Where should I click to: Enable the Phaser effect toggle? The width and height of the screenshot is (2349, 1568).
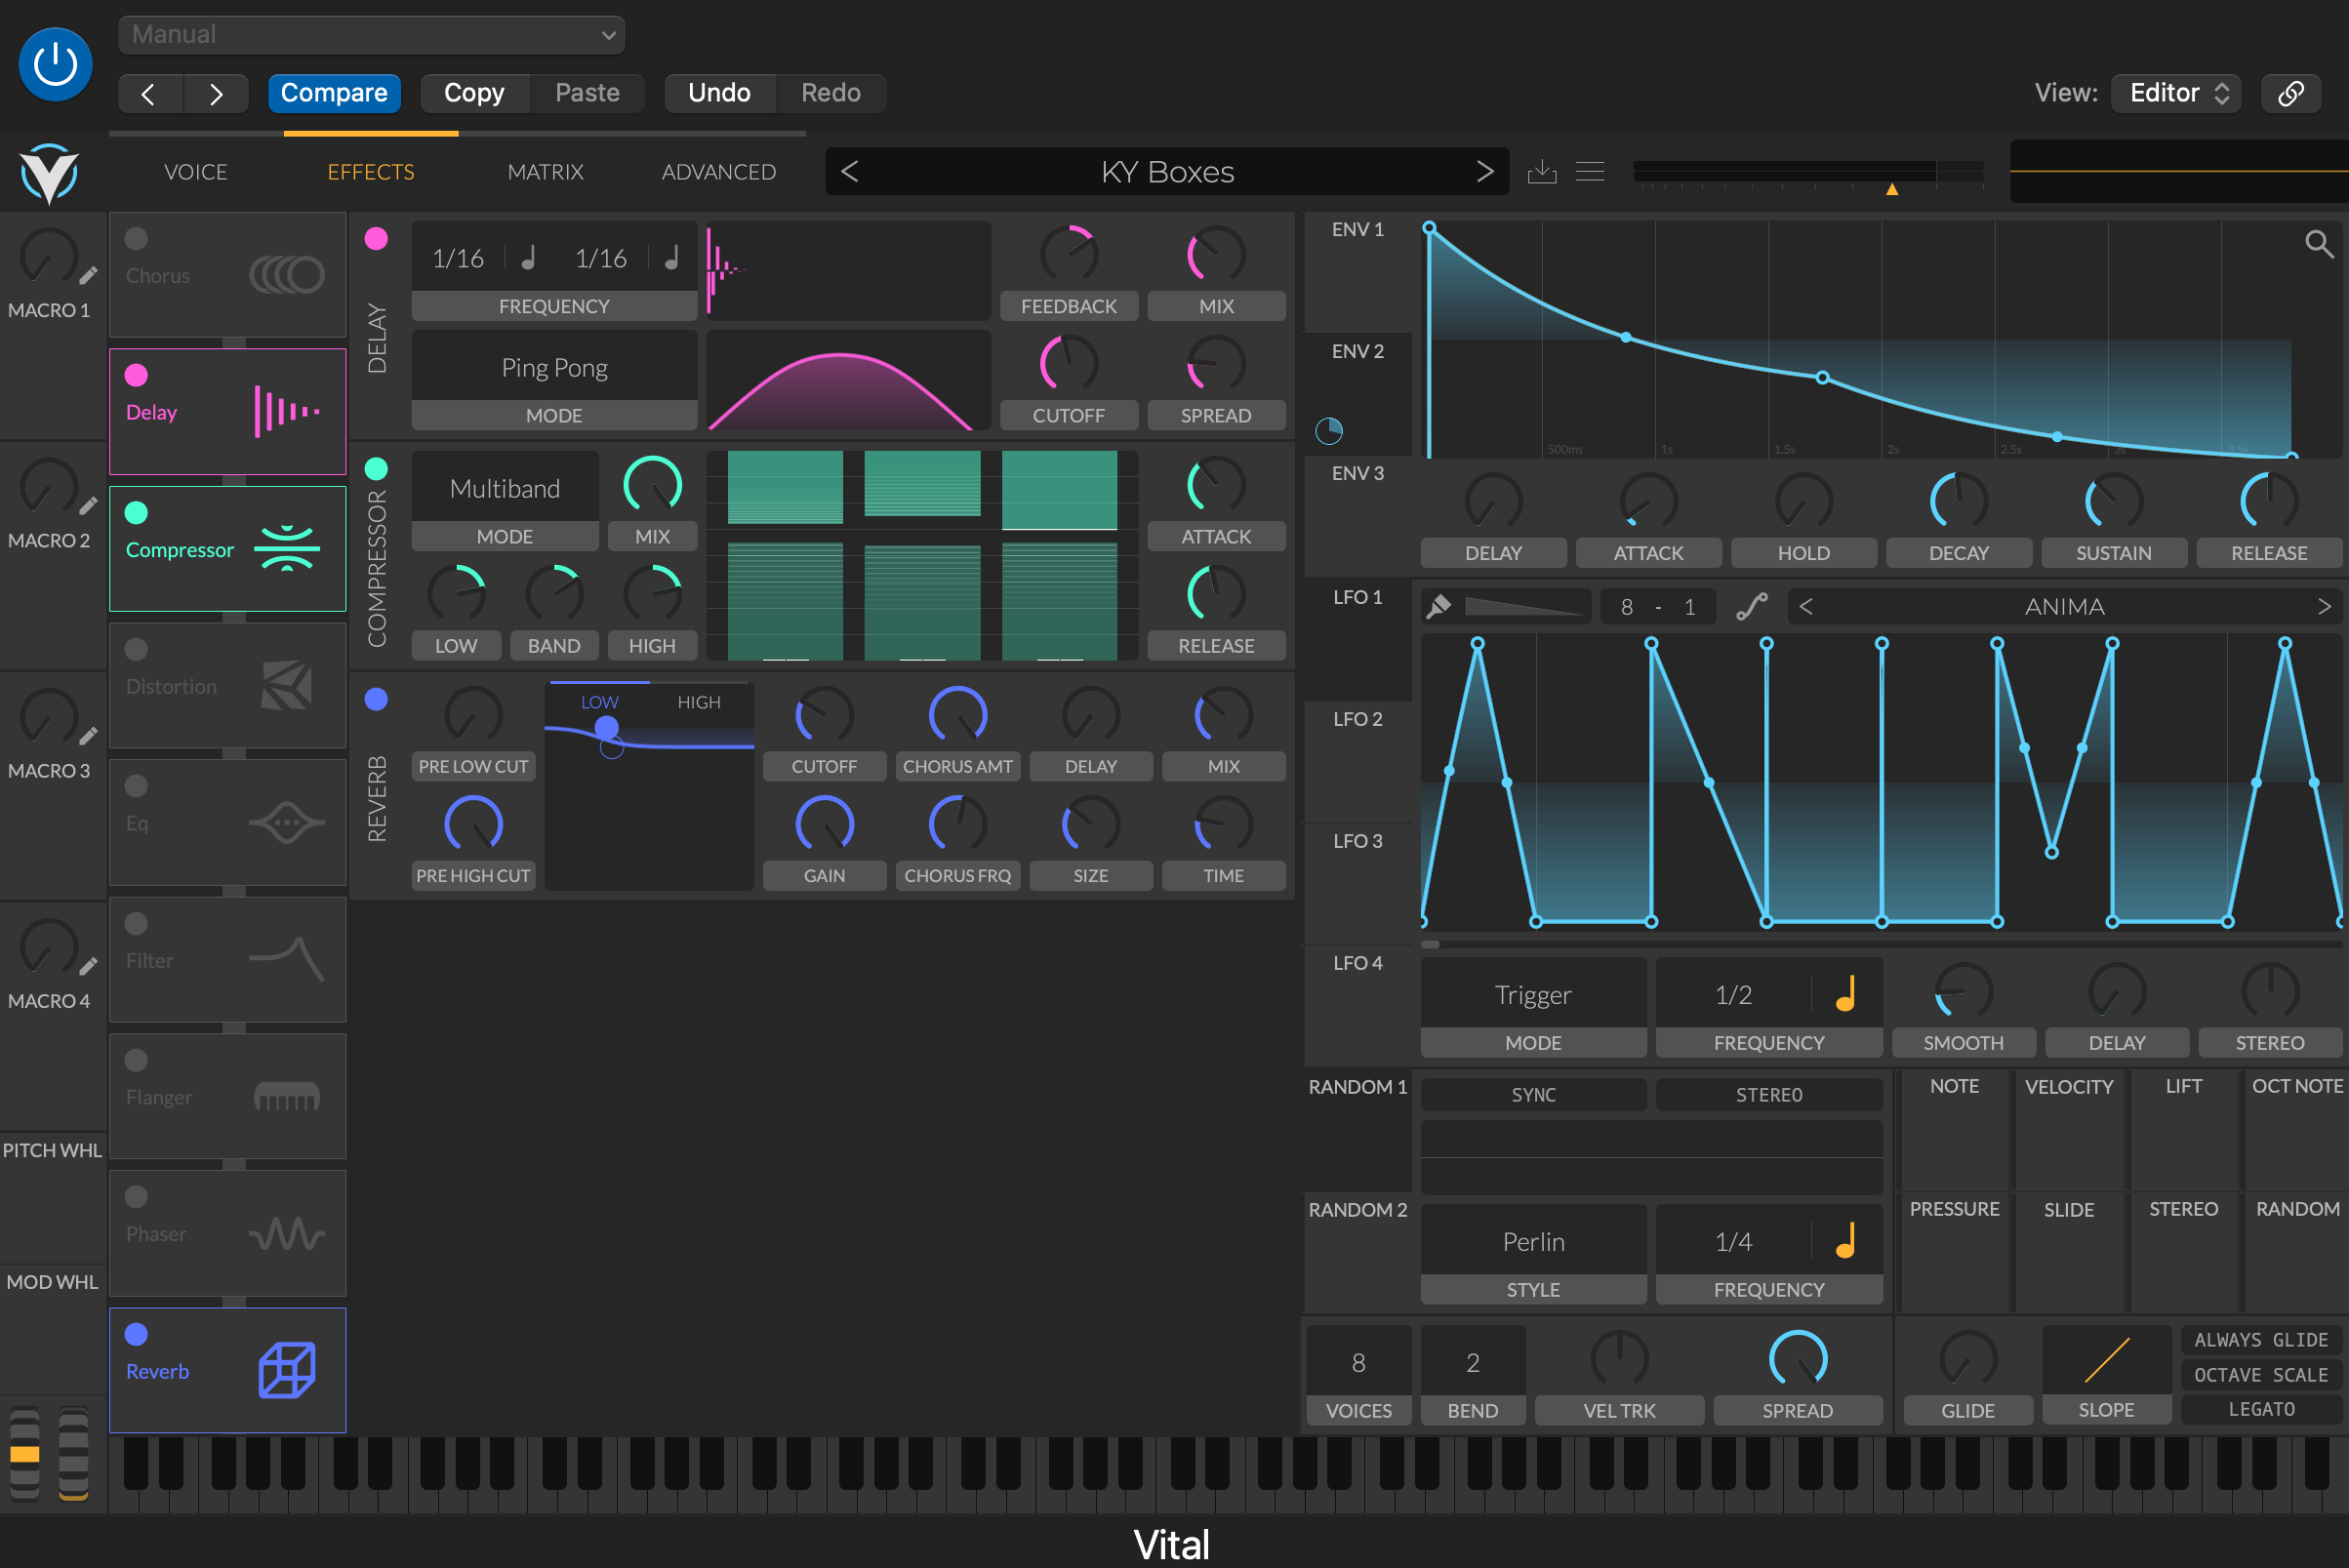(136, 1197)
